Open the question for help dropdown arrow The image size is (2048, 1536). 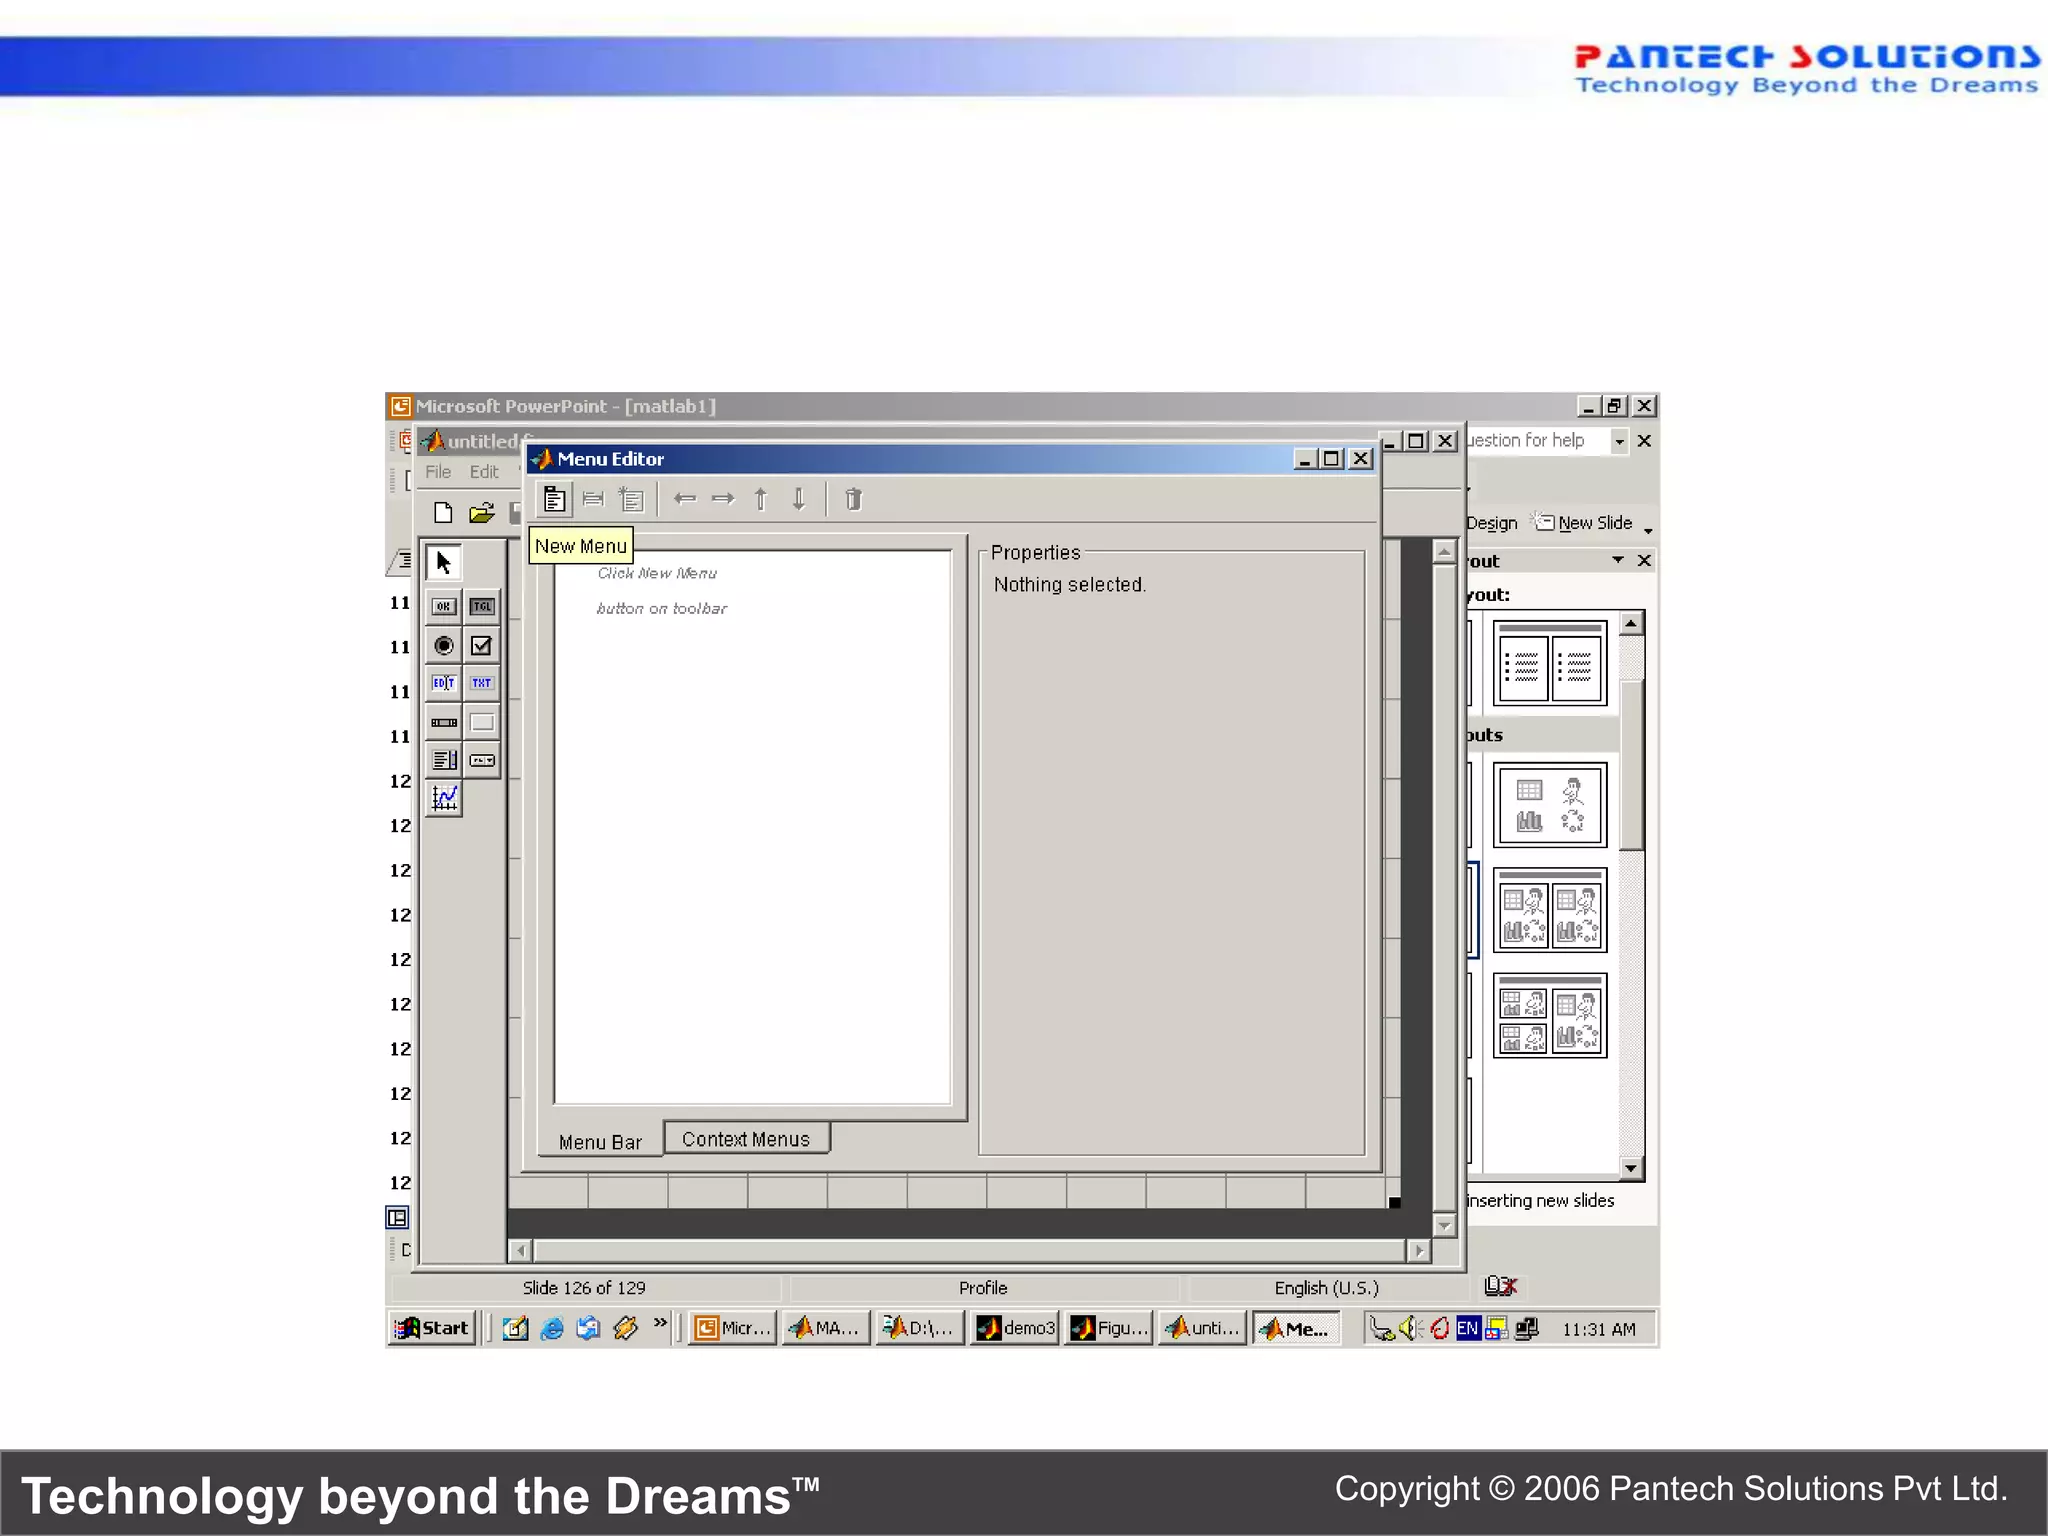pyautogui.click(x=1619, y=441)
